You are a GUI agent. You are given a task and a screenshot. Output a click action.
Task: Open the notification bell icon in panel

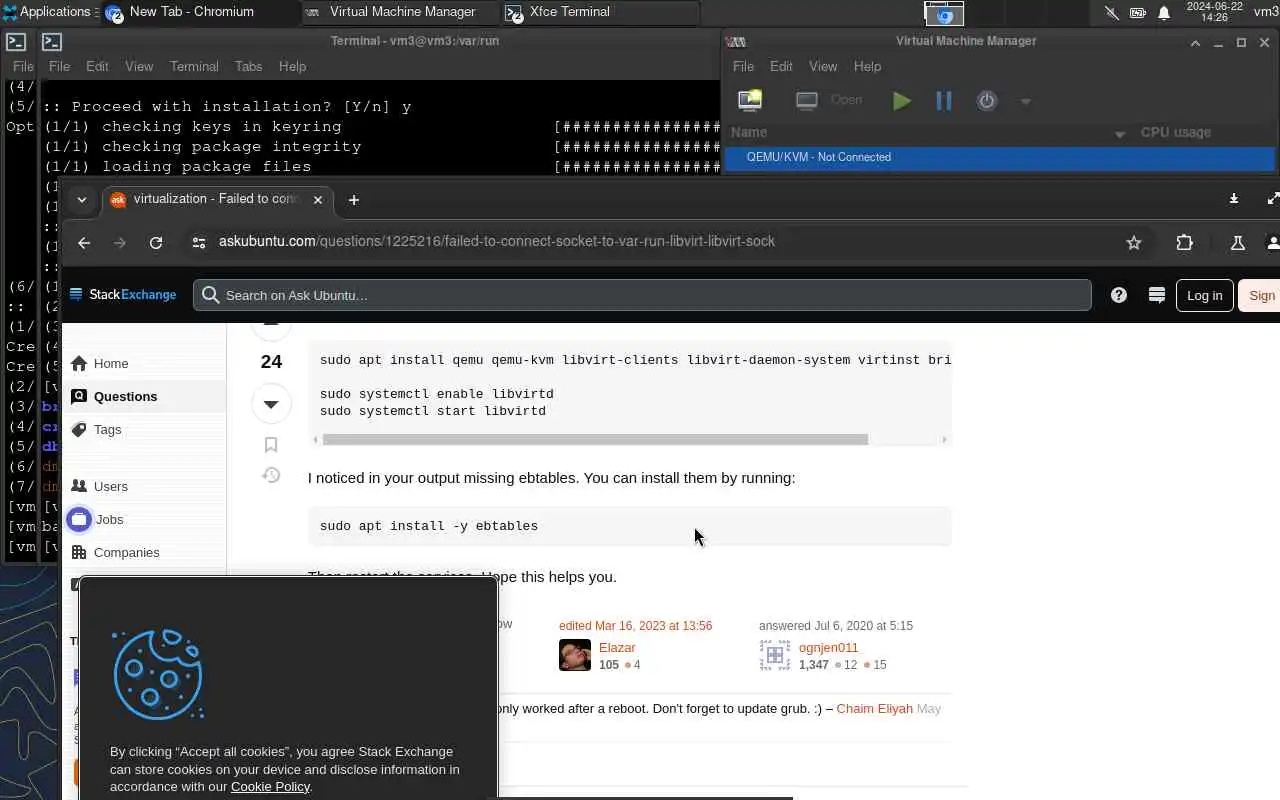1164,13
